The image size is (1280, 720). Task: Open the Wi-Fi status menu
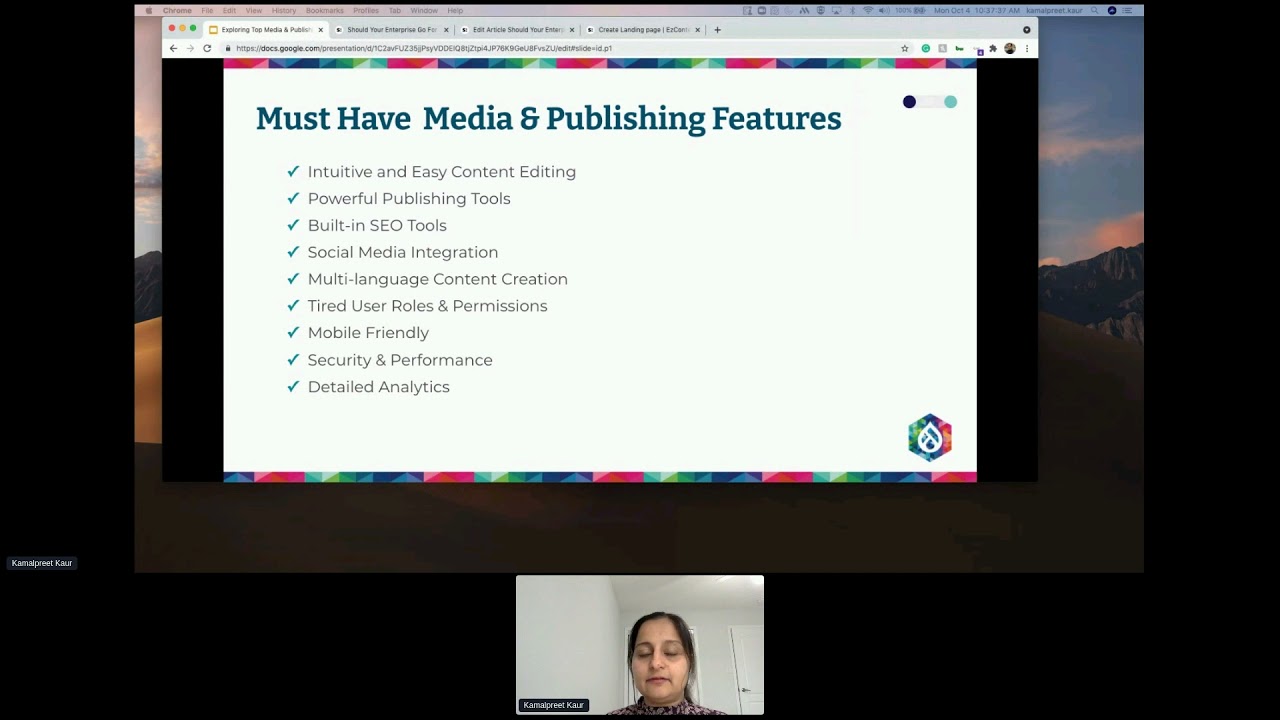point(868,11)
